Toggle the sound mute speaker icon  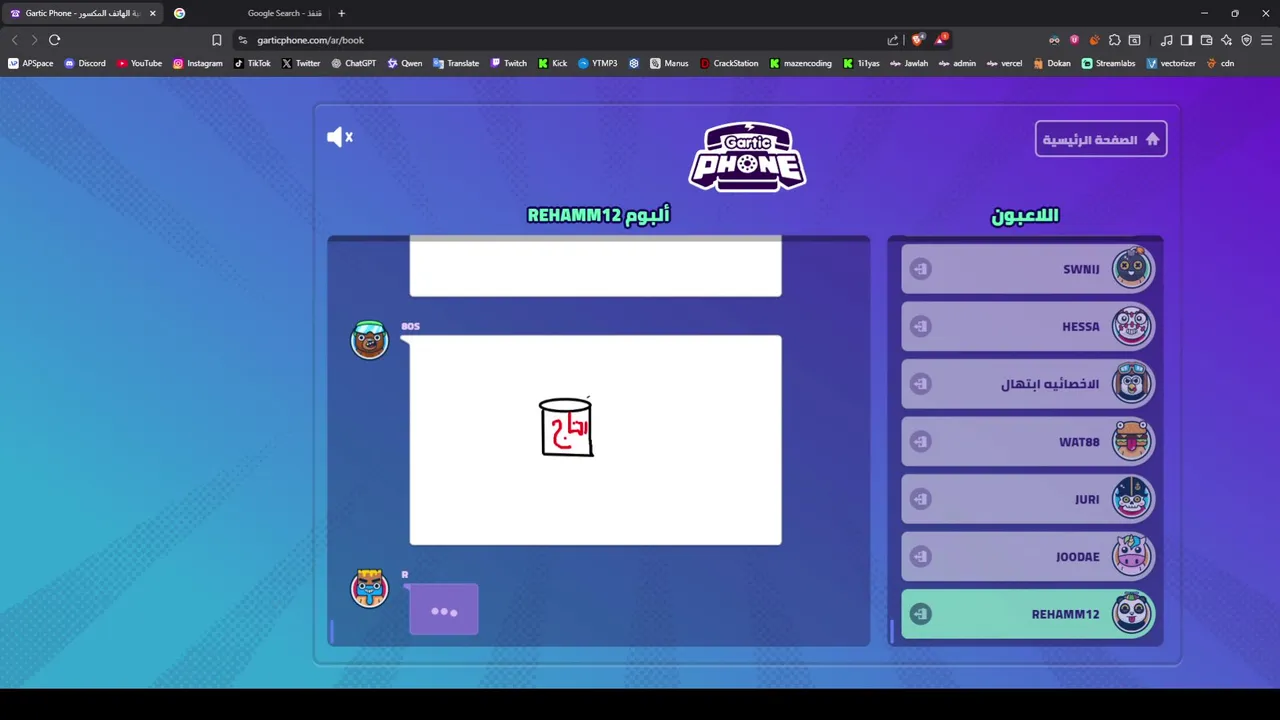click(x=340, y=137)
